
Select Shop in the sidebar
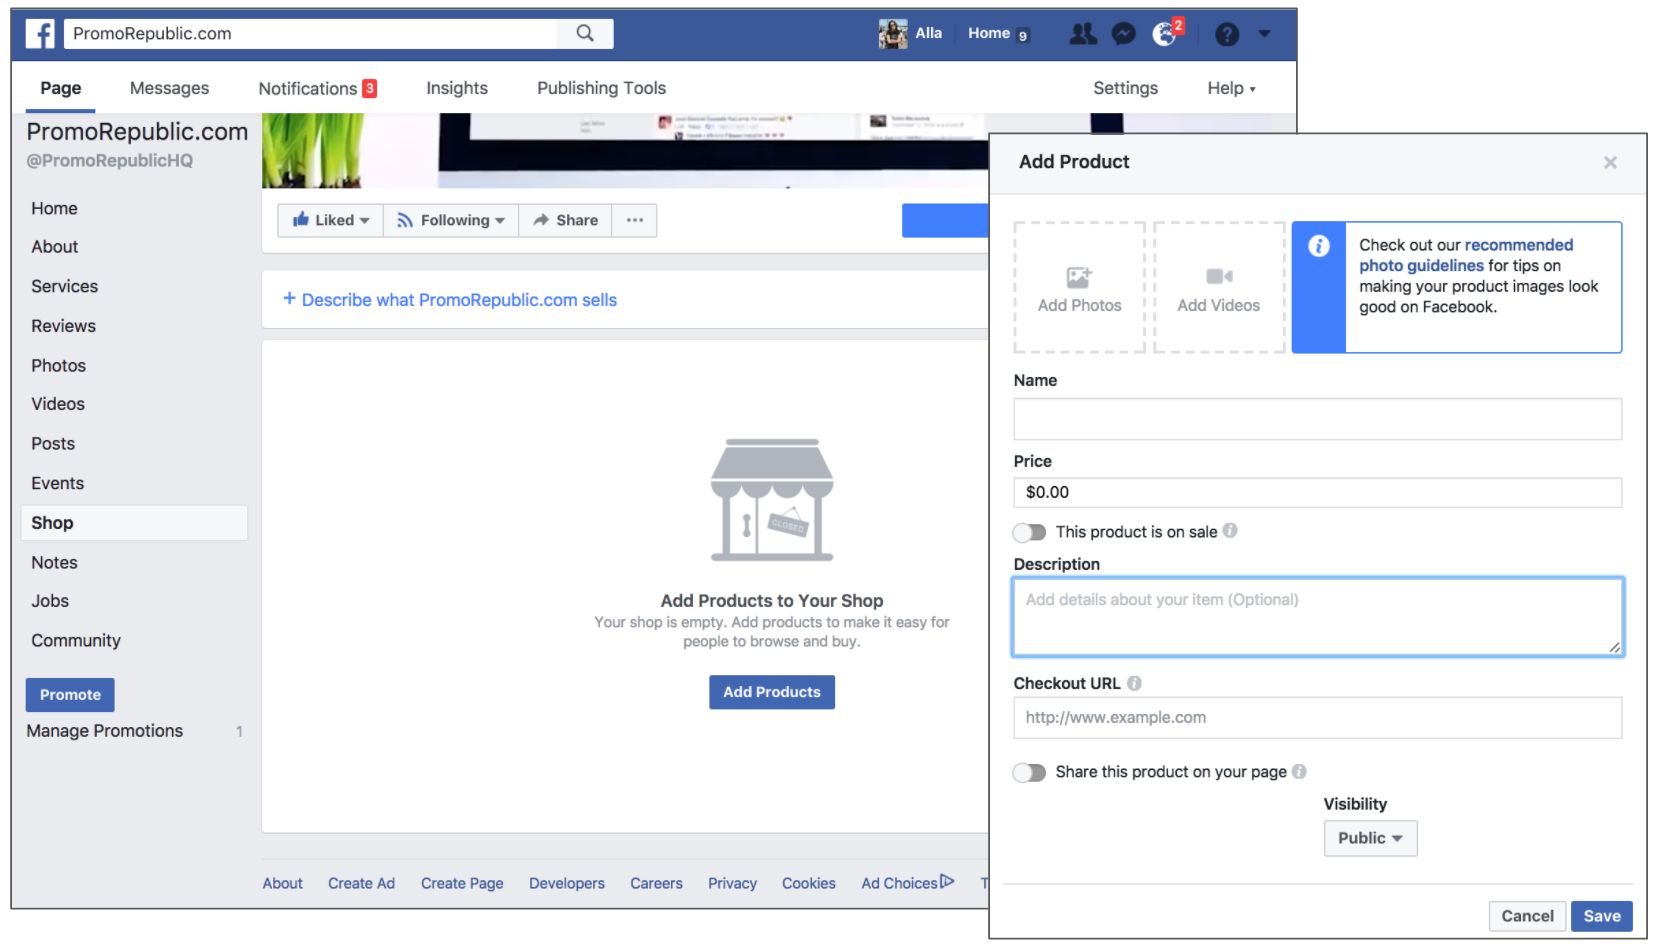[134, 523]
